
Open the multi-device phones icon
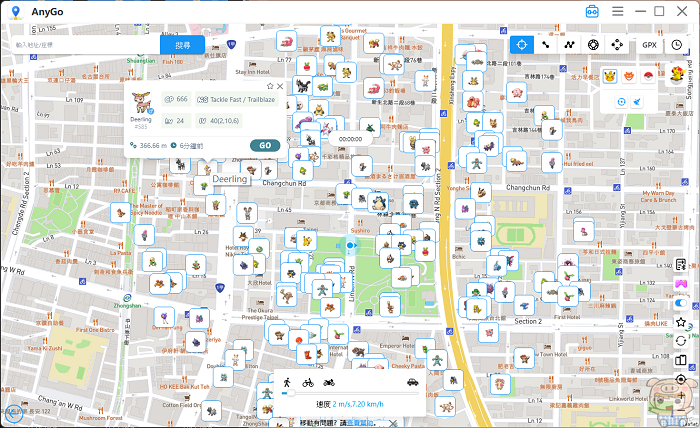point(681,360)
